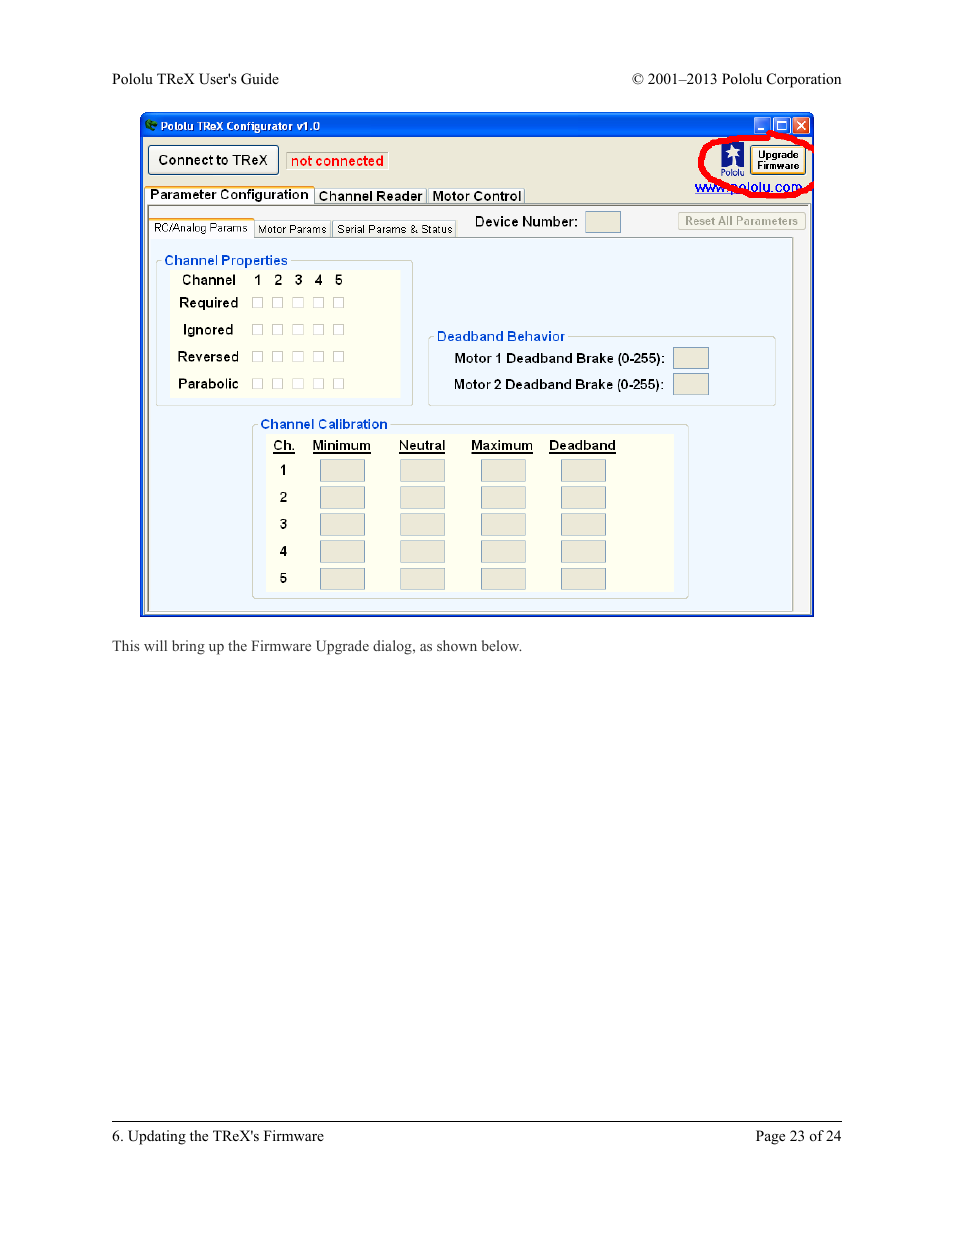Screen dimensions: 954x1235
Task: Click the Reset All Parameters button
Action: click(741, 221)
